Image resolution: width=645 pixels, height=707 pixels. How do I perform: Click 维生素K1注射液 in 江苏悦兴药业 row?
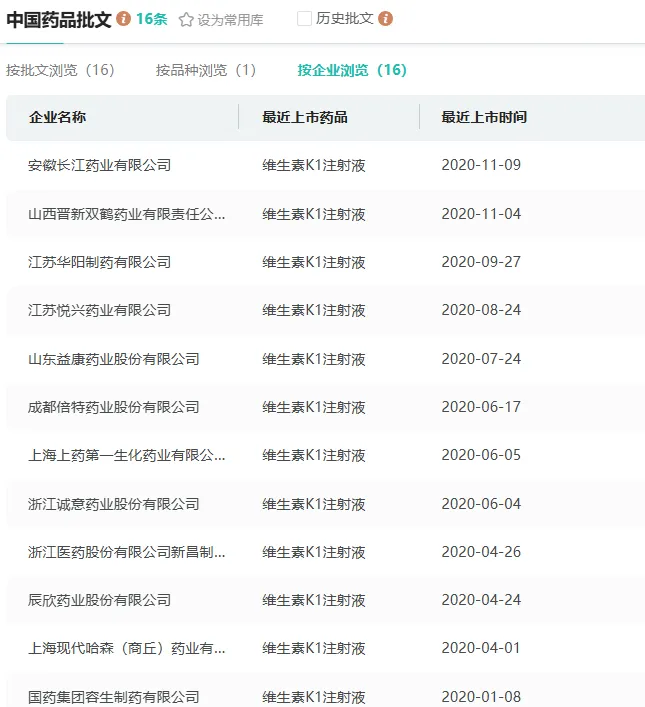pos(314,310)
